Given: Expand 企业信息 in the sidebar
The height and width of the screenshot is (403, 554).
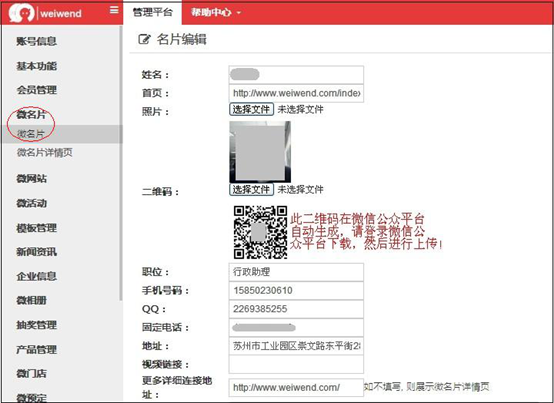Looking at the screenshot, I should pyautogui.click(x=36, y=276).
